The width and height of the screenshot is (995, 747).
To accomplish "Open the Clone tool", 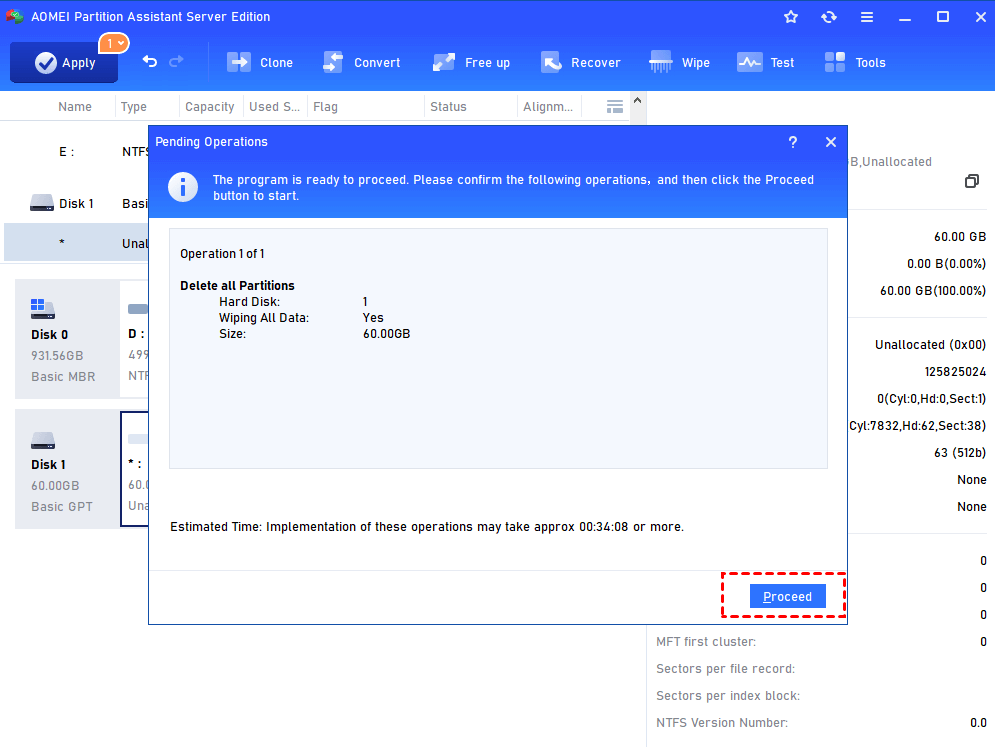I will point(260,62).
